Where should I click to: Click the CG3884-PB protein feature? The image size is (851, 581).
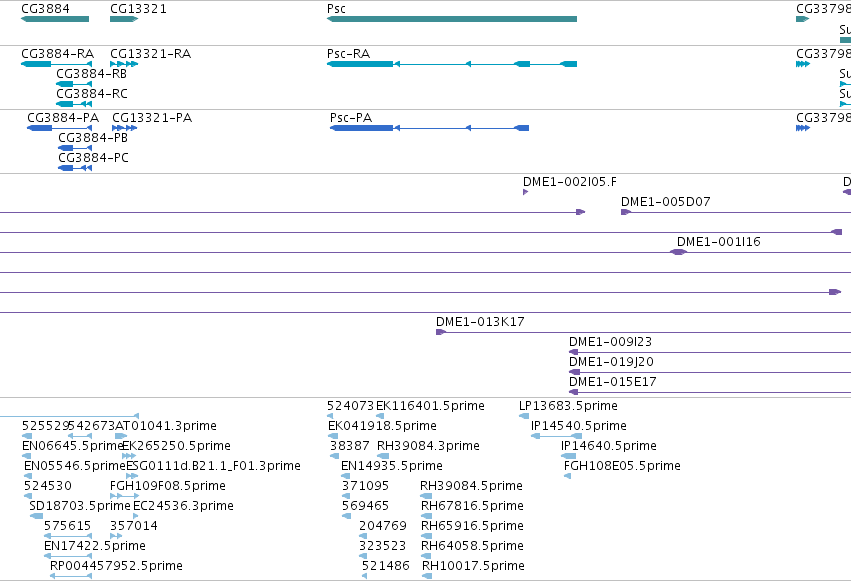75,148
